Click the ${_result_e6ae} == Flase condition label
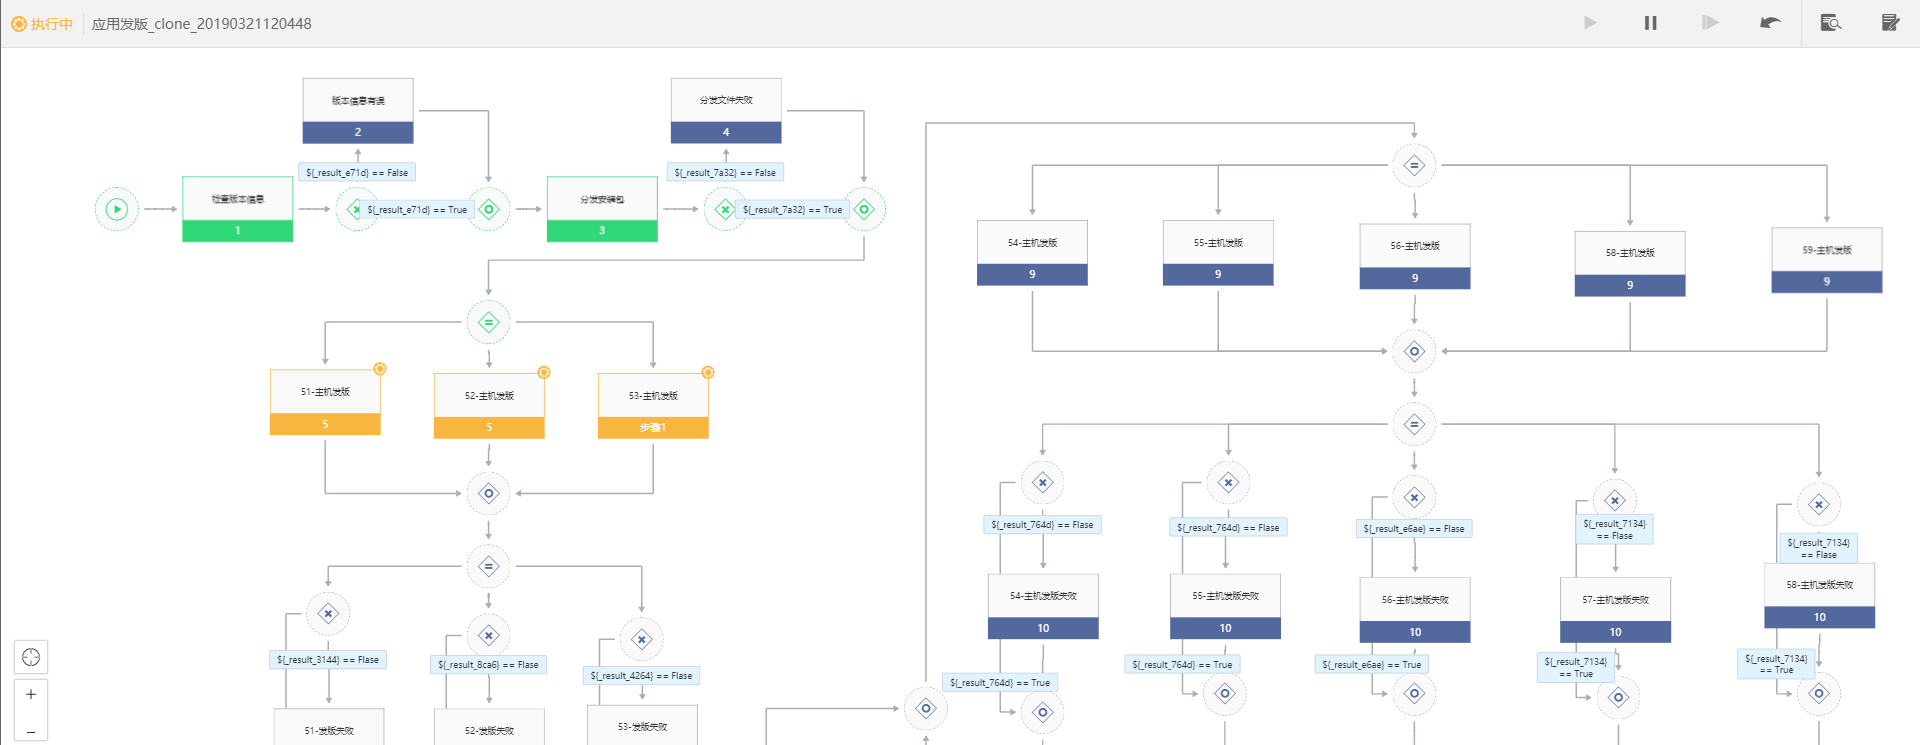Image resolution: width=1920 pixels, height=745 pixels. [1414, 529]
